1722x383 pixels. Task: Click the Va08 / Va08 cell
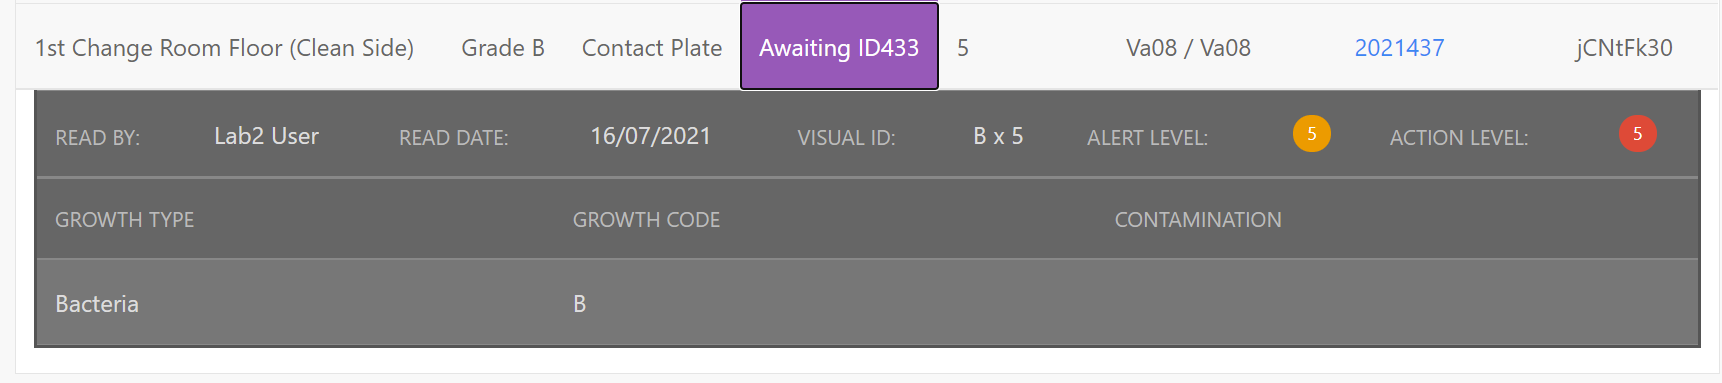1188,48
